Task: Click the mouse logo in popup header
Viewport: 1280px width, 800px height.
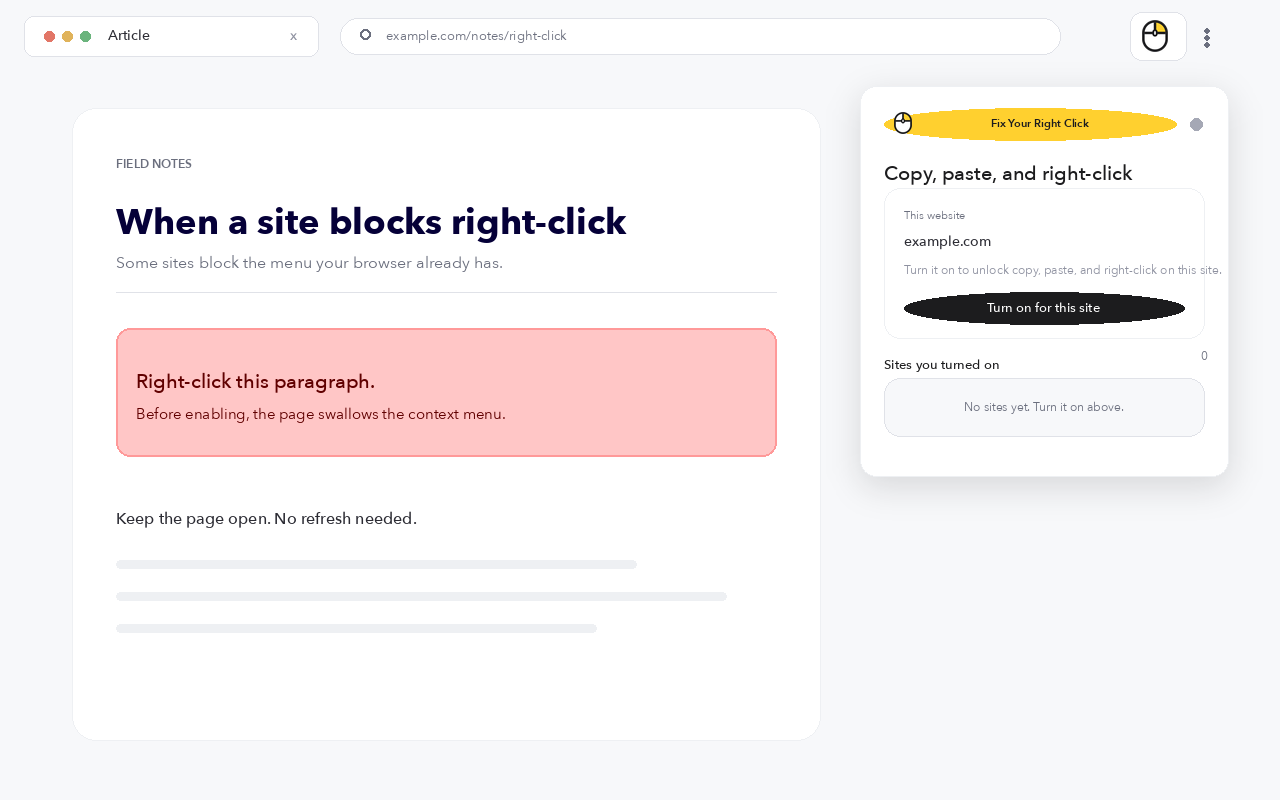Action: [903, 123]
